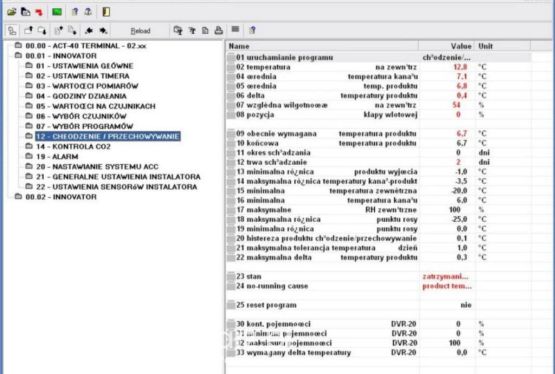Click the help question-mark icon on the second toolbar
Viewport: 555px width, 374px height.
252,30
